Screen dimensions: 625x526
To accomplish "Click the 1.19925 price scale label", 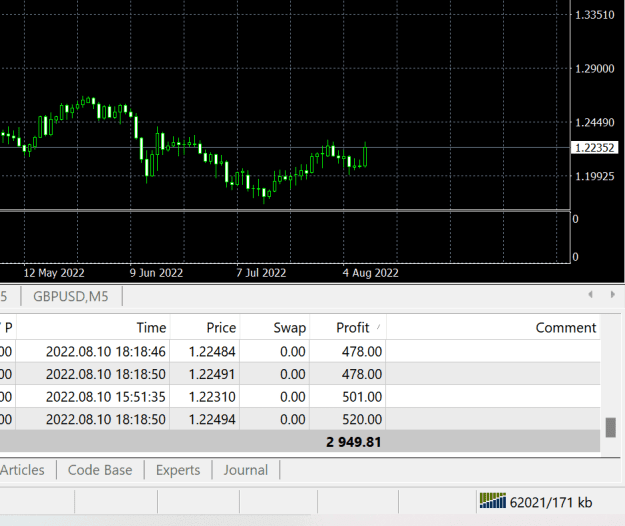I will [595, 176].
